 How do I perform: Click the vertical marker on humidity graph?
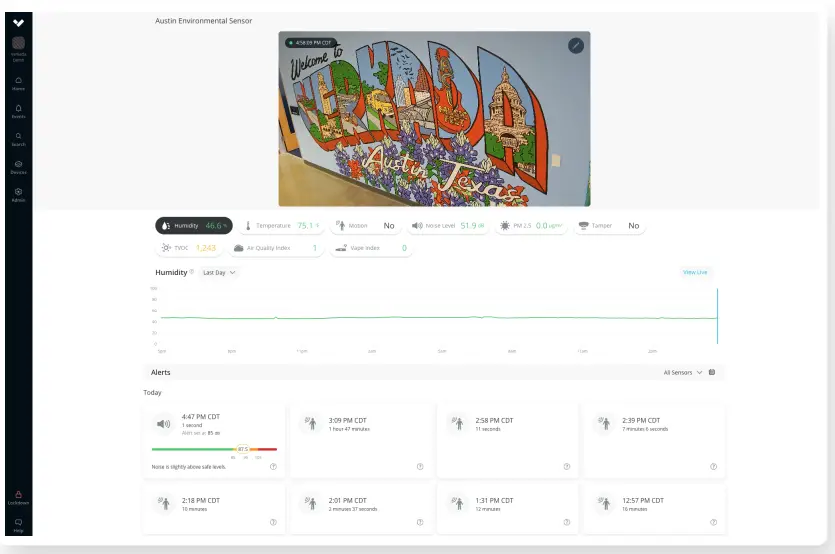pyautogui.click(x=717, y=316)
